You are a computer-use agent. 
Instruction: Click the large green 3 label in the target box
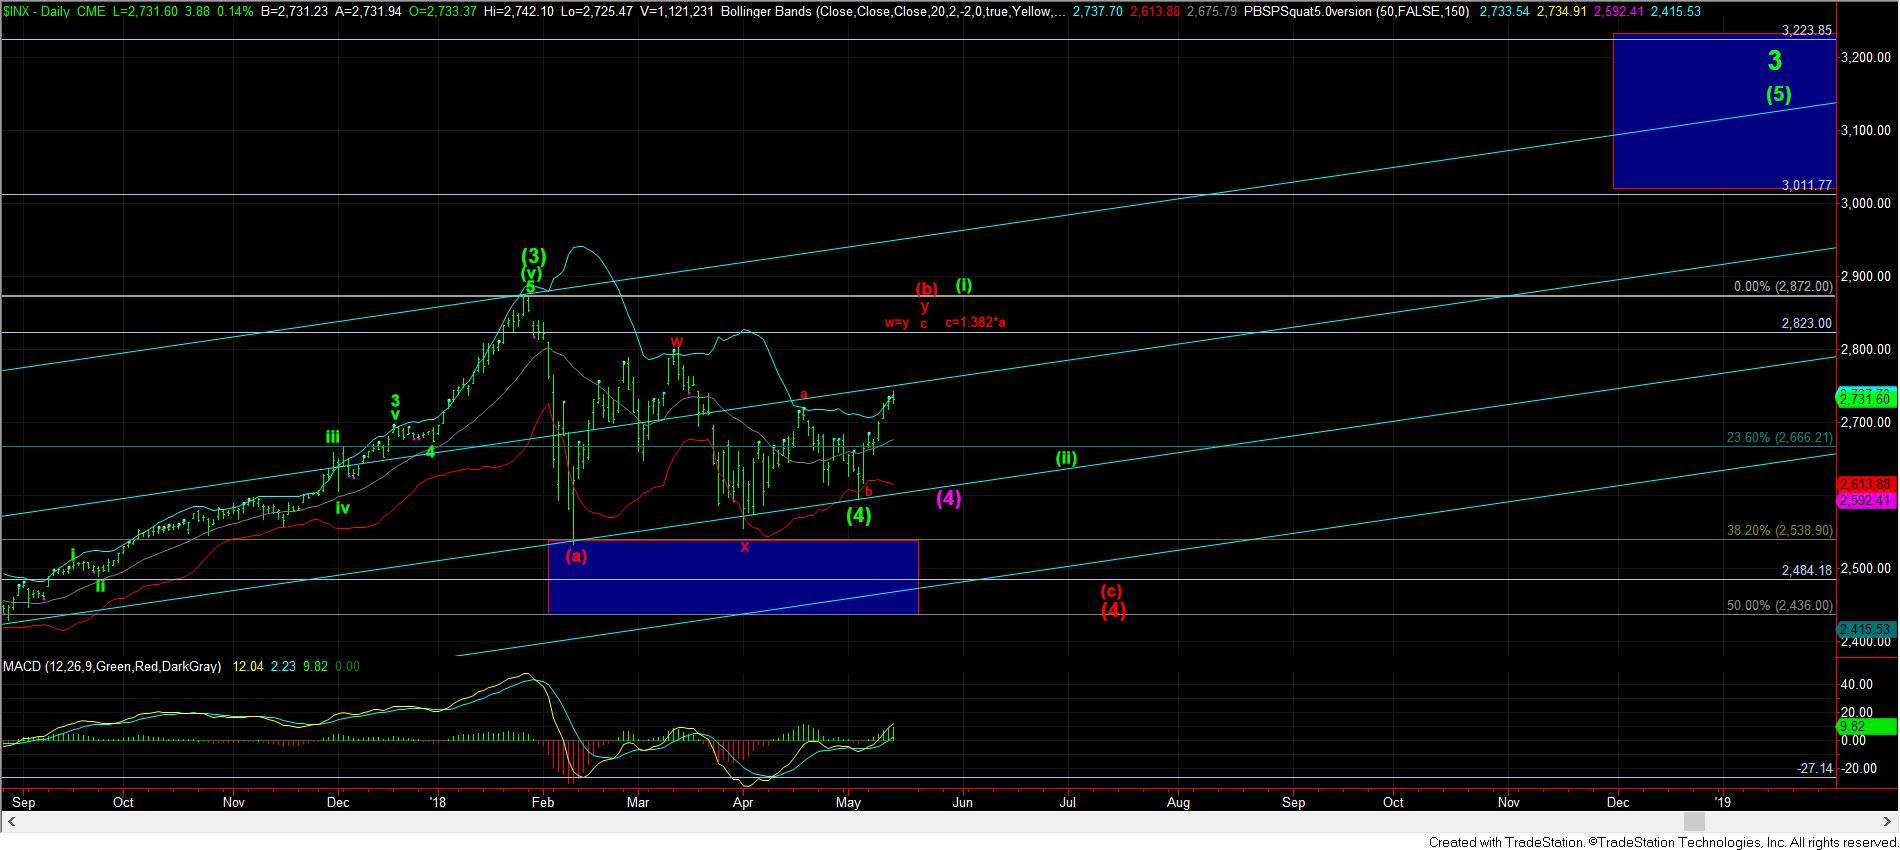[x=1774, y=62]
